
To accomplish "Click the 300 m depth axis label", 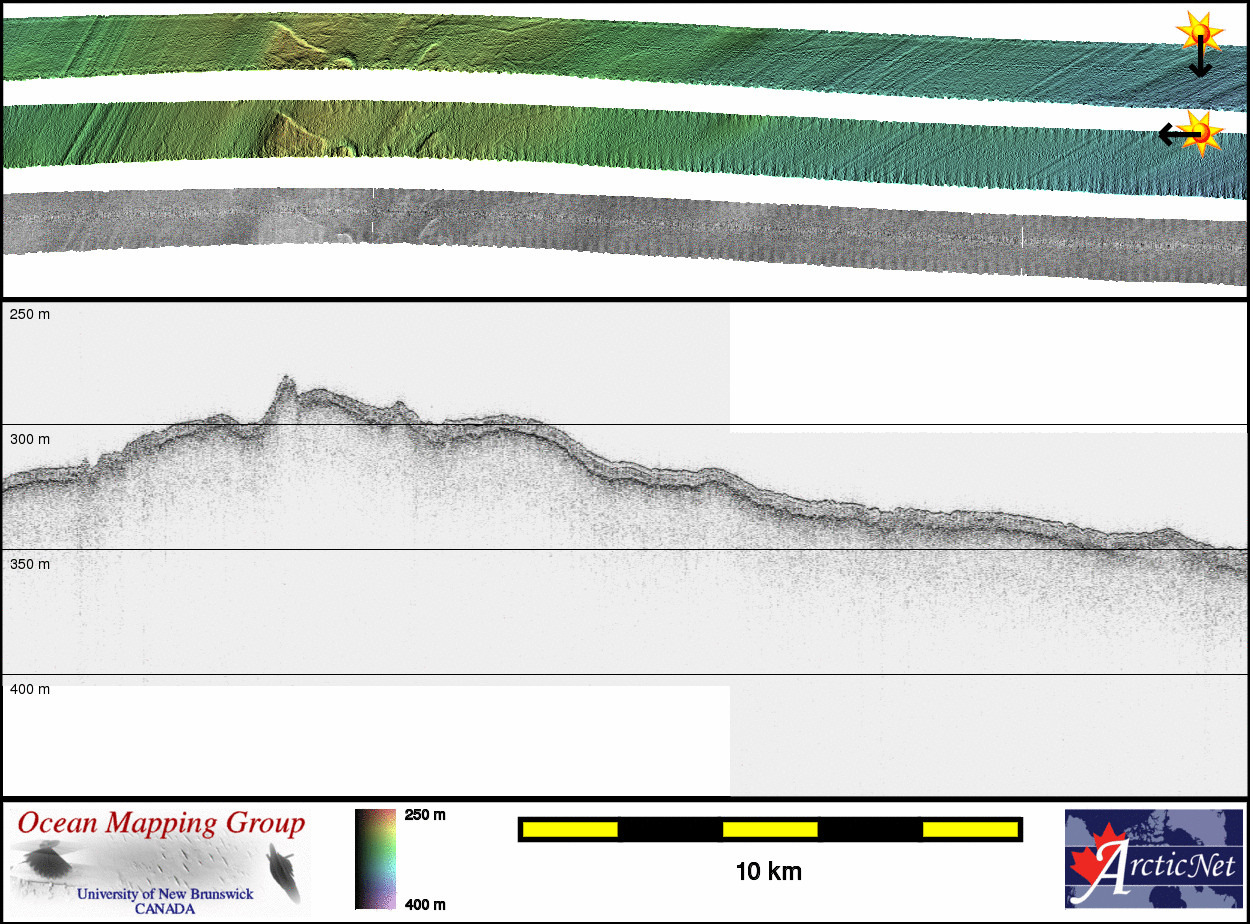I will 29,439.
